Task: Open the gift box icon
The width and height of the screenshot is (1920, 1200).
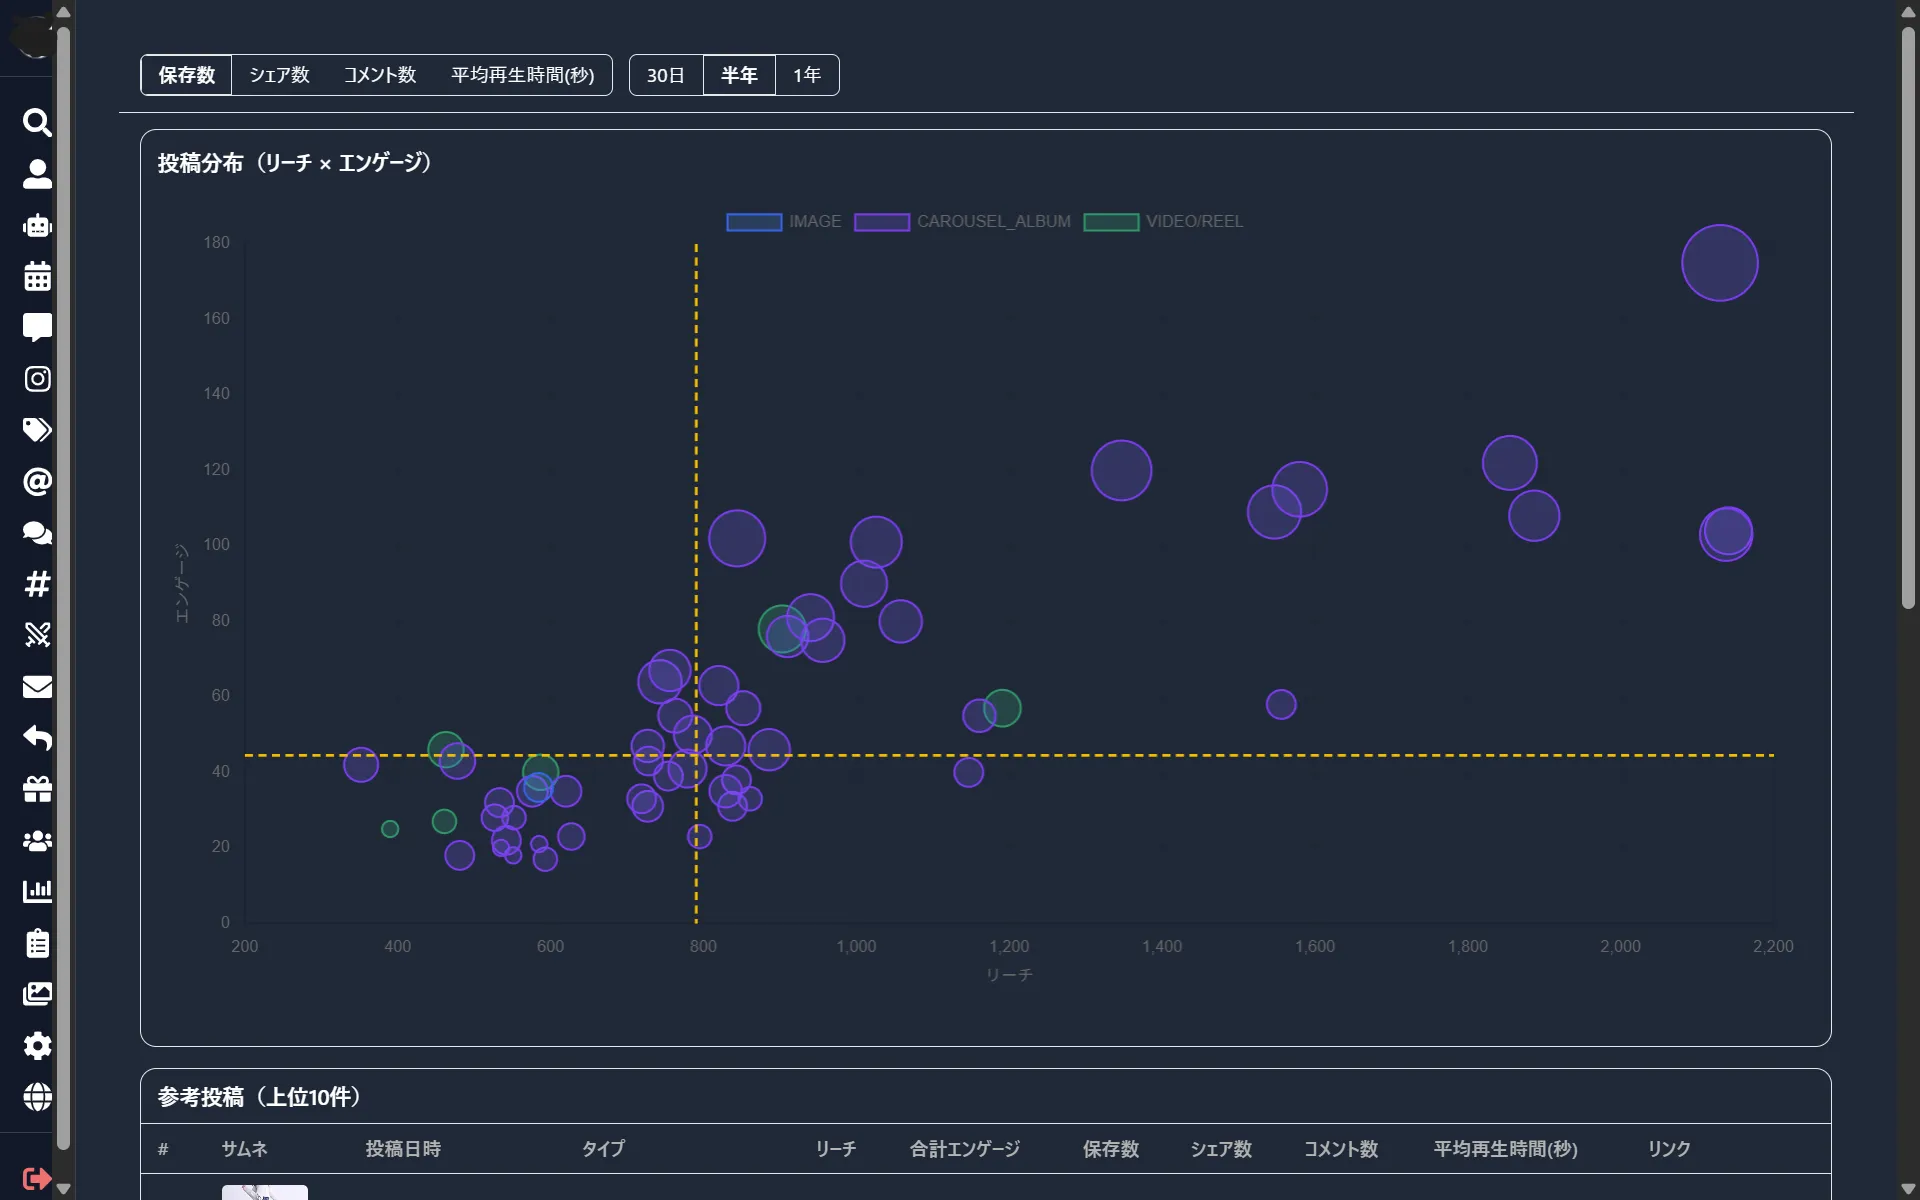Action: tap(37, 789)
